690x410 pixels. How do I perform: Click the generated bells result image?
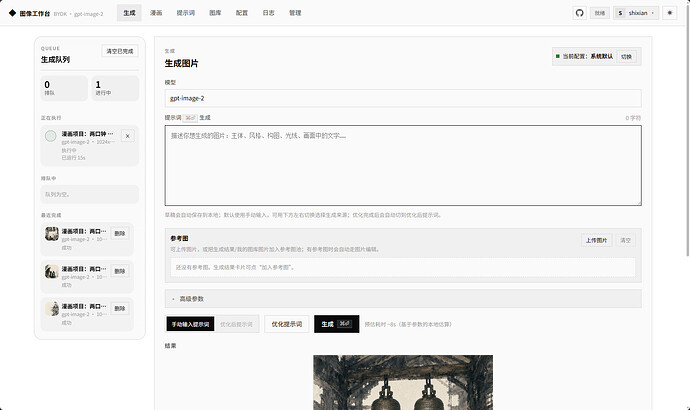[403, 382]
